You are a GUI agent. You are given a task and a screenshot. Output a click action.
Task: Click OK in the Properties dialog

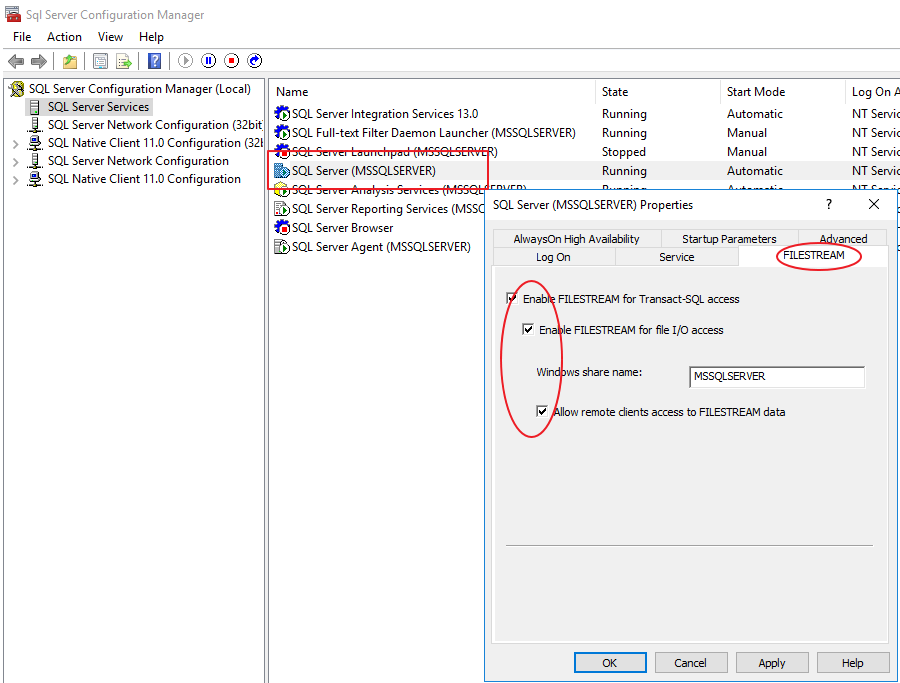[x=610, y=663]
